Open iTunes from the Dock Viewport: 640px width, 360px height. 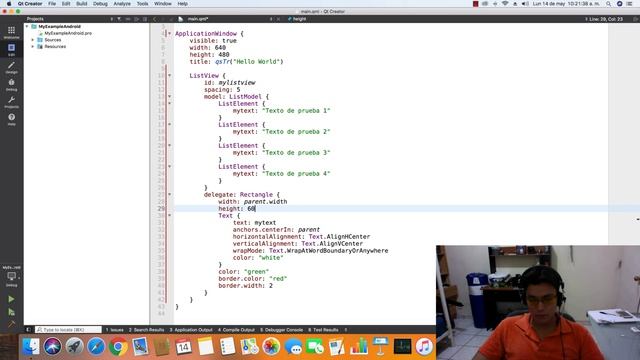(x=424, y=347)
